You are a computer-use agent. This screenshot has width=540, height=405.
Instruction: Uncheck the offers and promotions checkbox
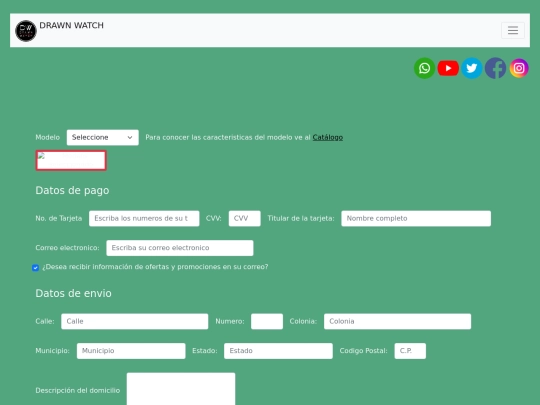35,268
